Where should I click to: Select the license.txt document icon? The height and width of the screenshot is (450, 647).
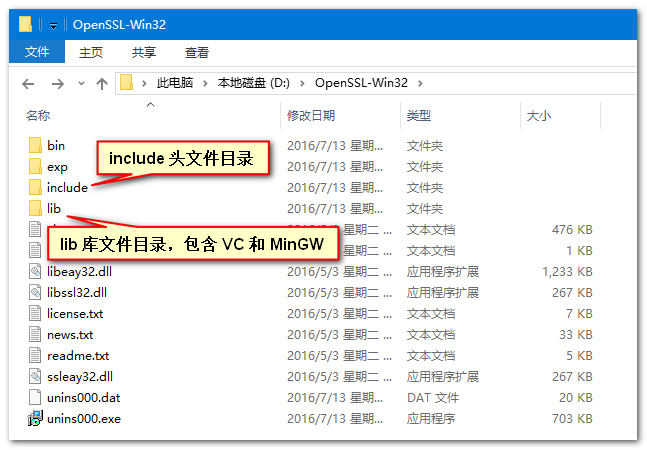tap(35, 313)
